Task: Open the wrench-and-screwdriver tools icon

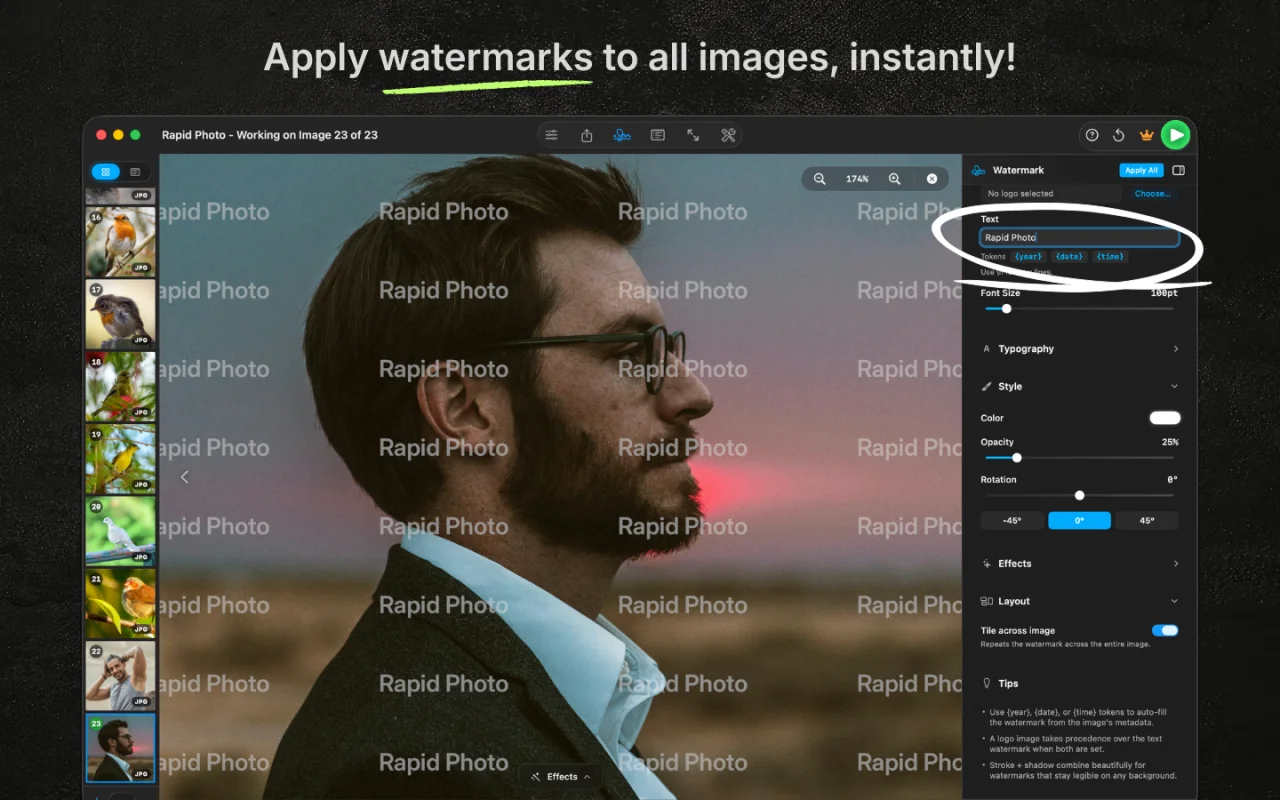Action: tap(728, 135)
